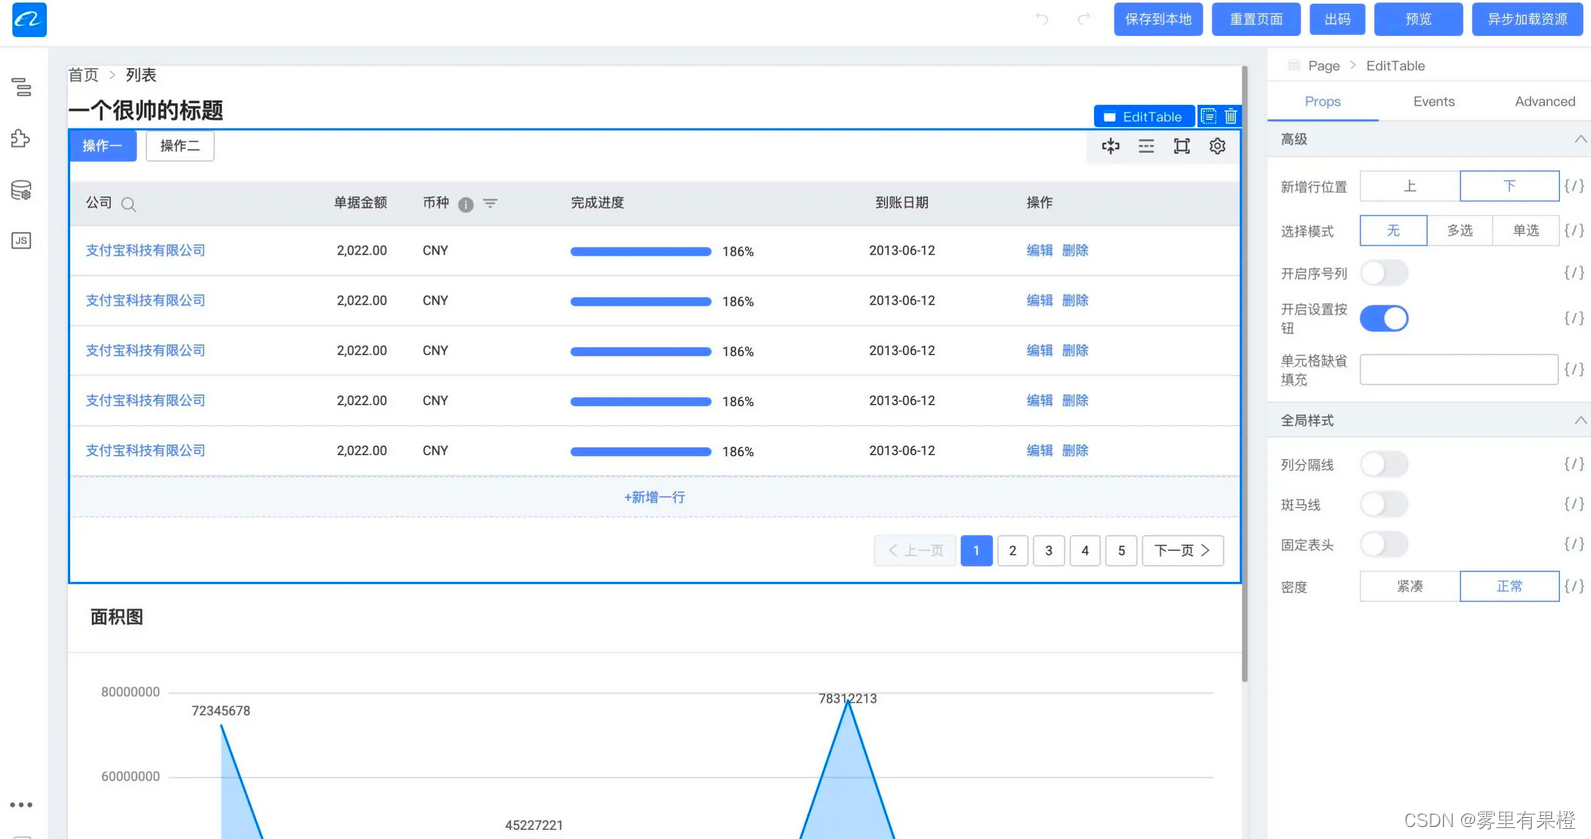Click the 单元格缺省填充 input field
This screenshot has height=839, width=1591.
(x=1458, y=370)
